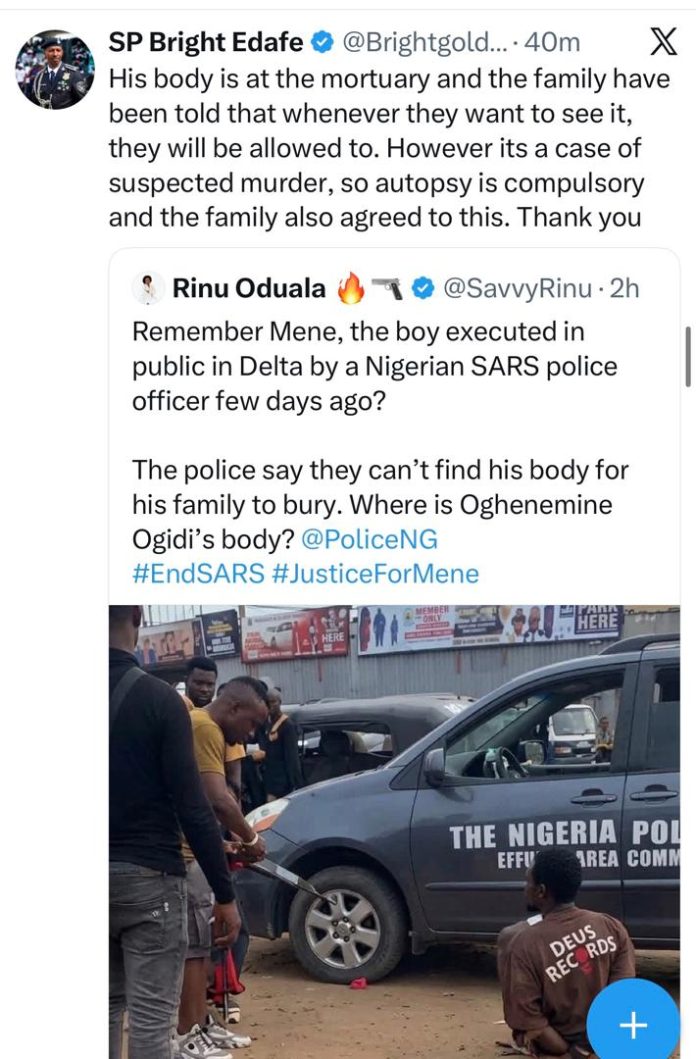Image resolution: width=696 pixels, height=1059 pixels.
Task: Open the quoted tweet's attached photo
Action: coord(394,831)
